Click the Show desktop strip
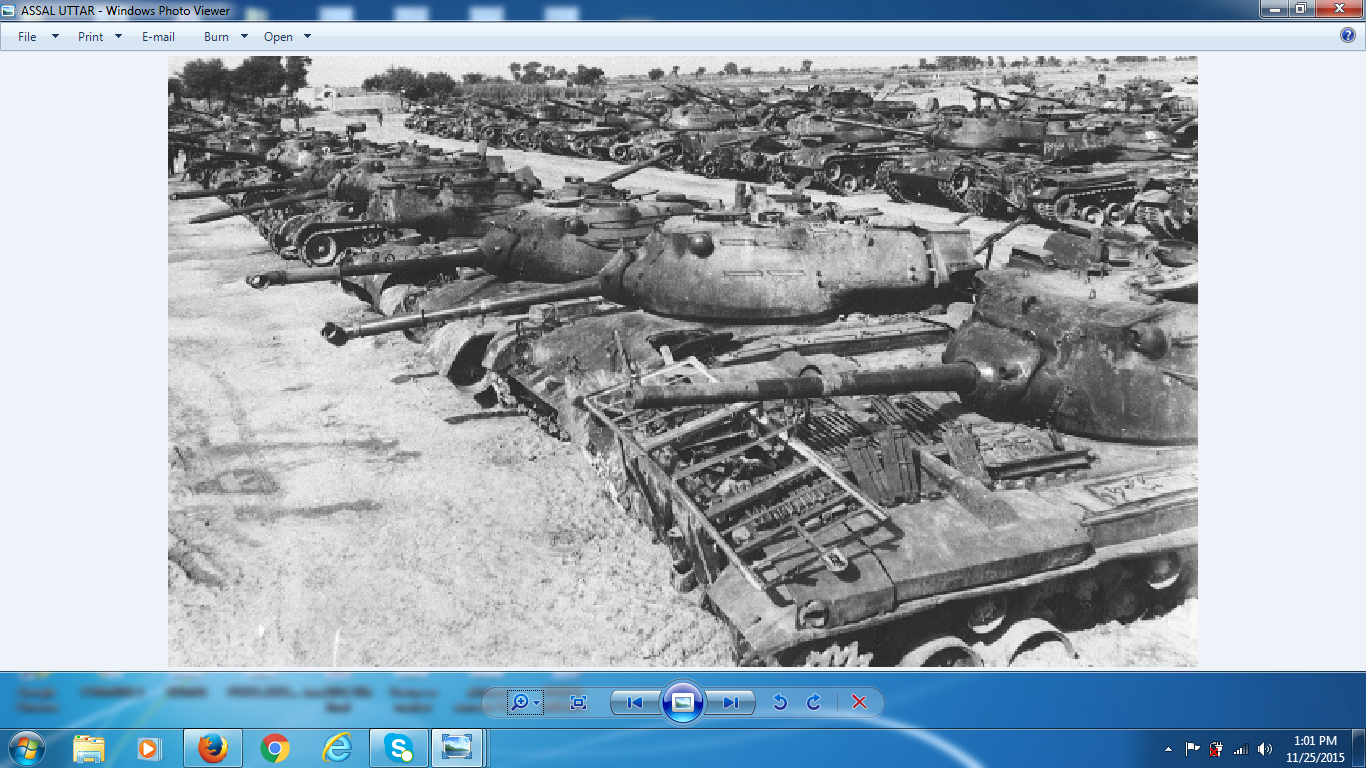Image resolution: width=1366 pixels, height=768 pixels. 1360,748
